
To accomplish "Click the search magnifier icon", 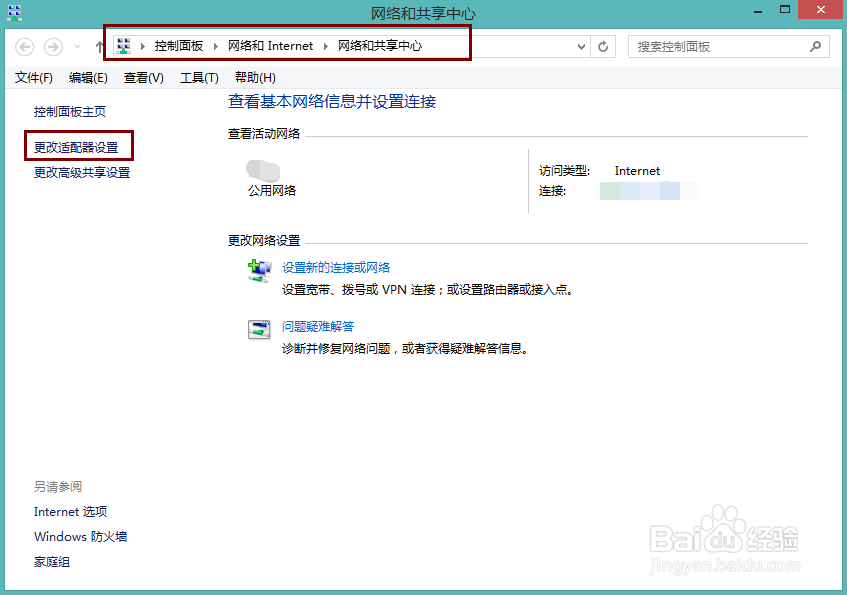I will pos(816,46).
